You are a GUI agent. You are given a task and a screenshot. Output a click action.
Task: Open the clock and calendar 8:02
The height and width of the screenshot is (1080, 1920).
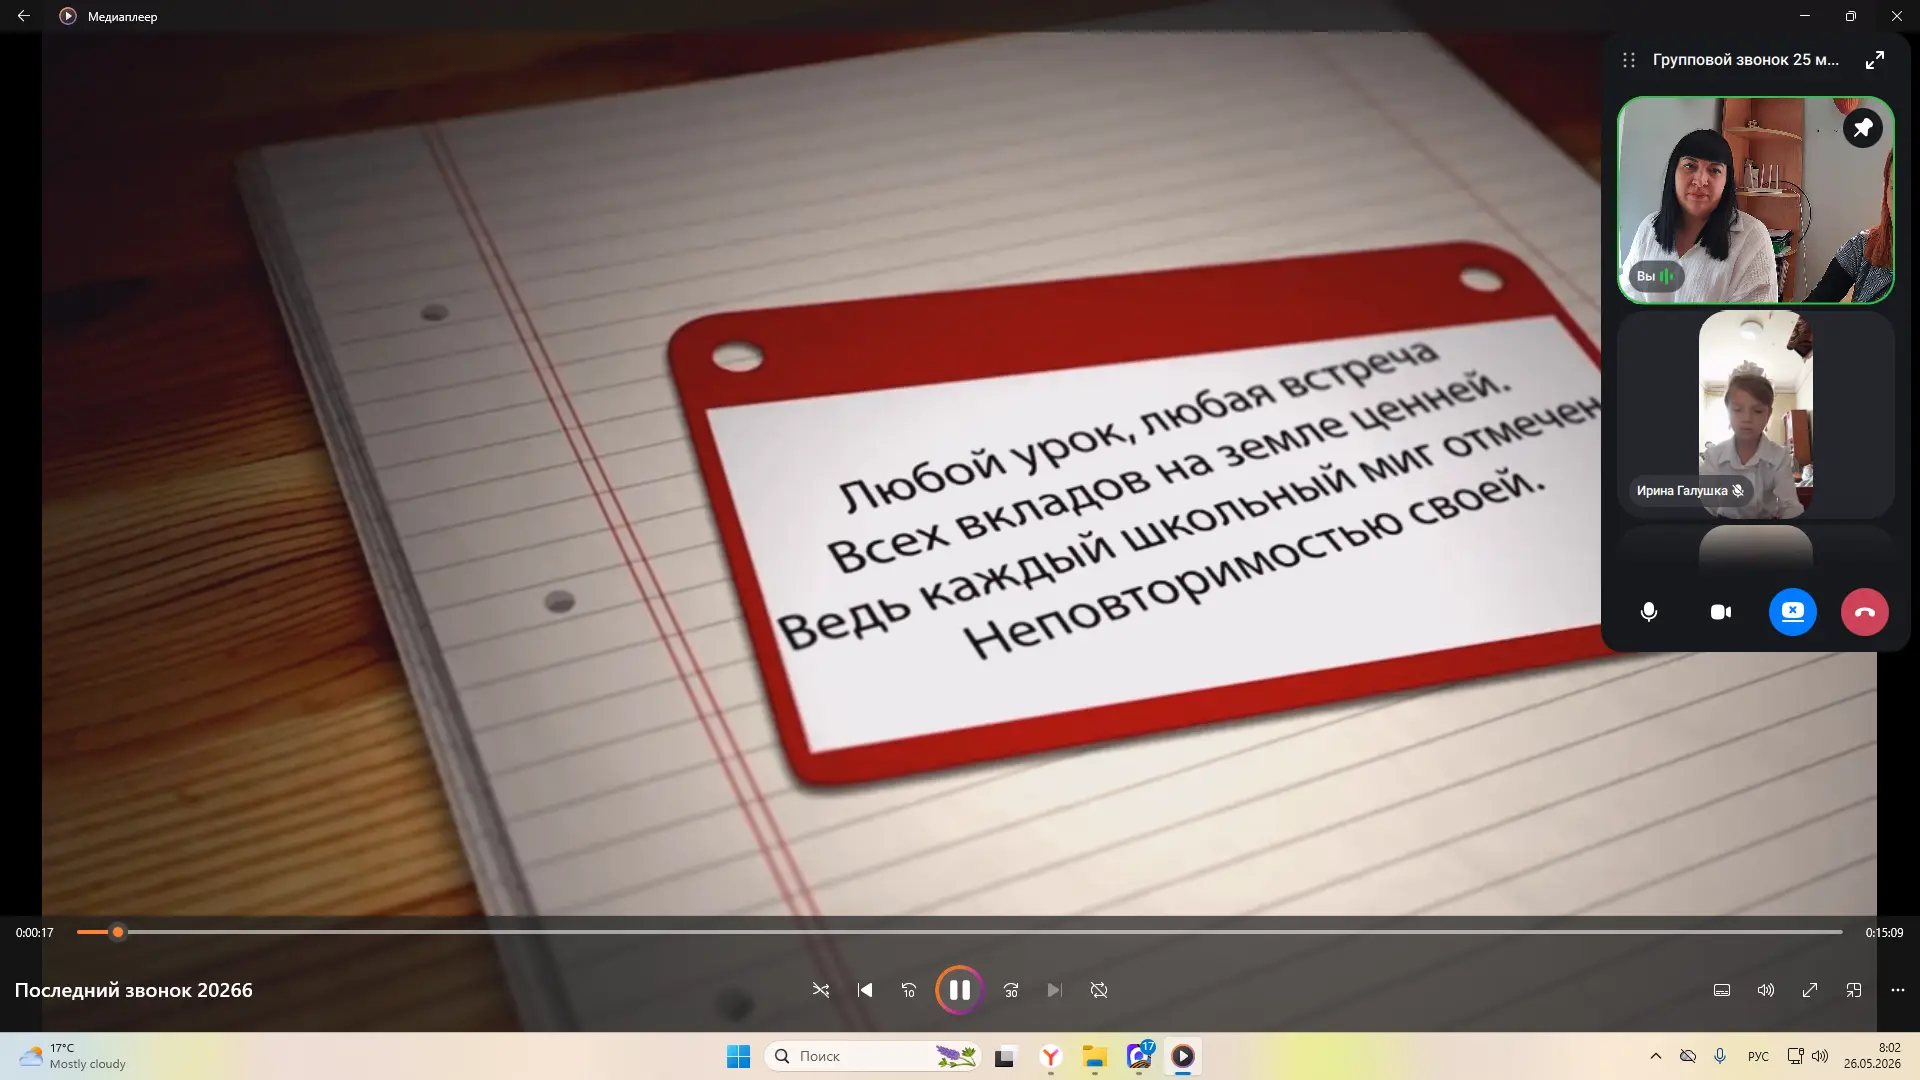[x=1873, y=1056]
